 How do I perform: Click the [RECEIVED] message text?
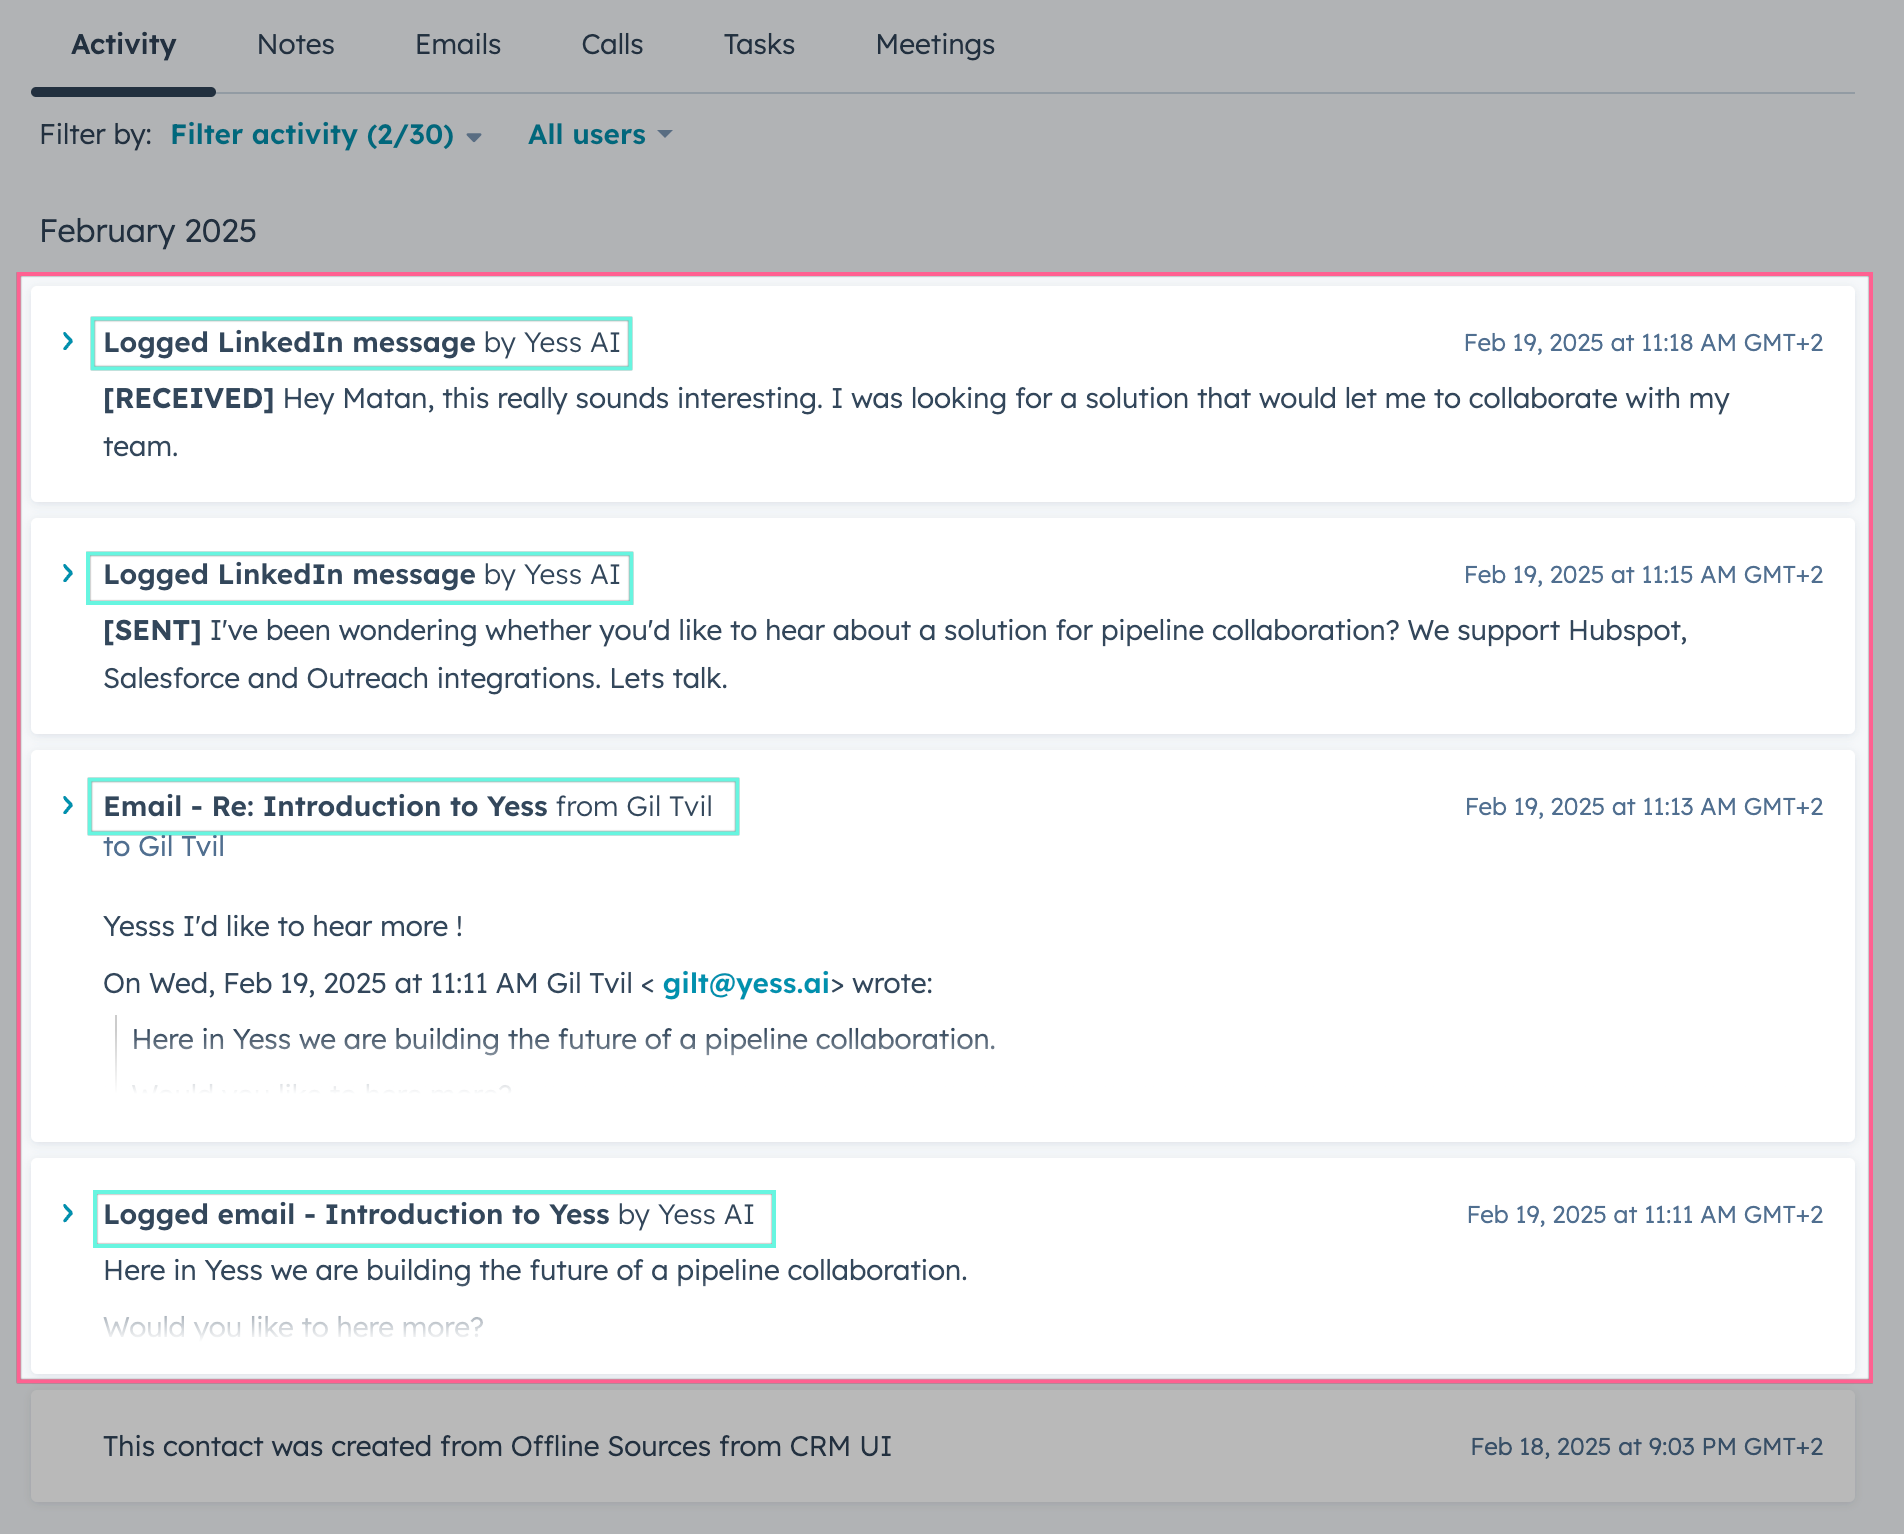[916, 422]
